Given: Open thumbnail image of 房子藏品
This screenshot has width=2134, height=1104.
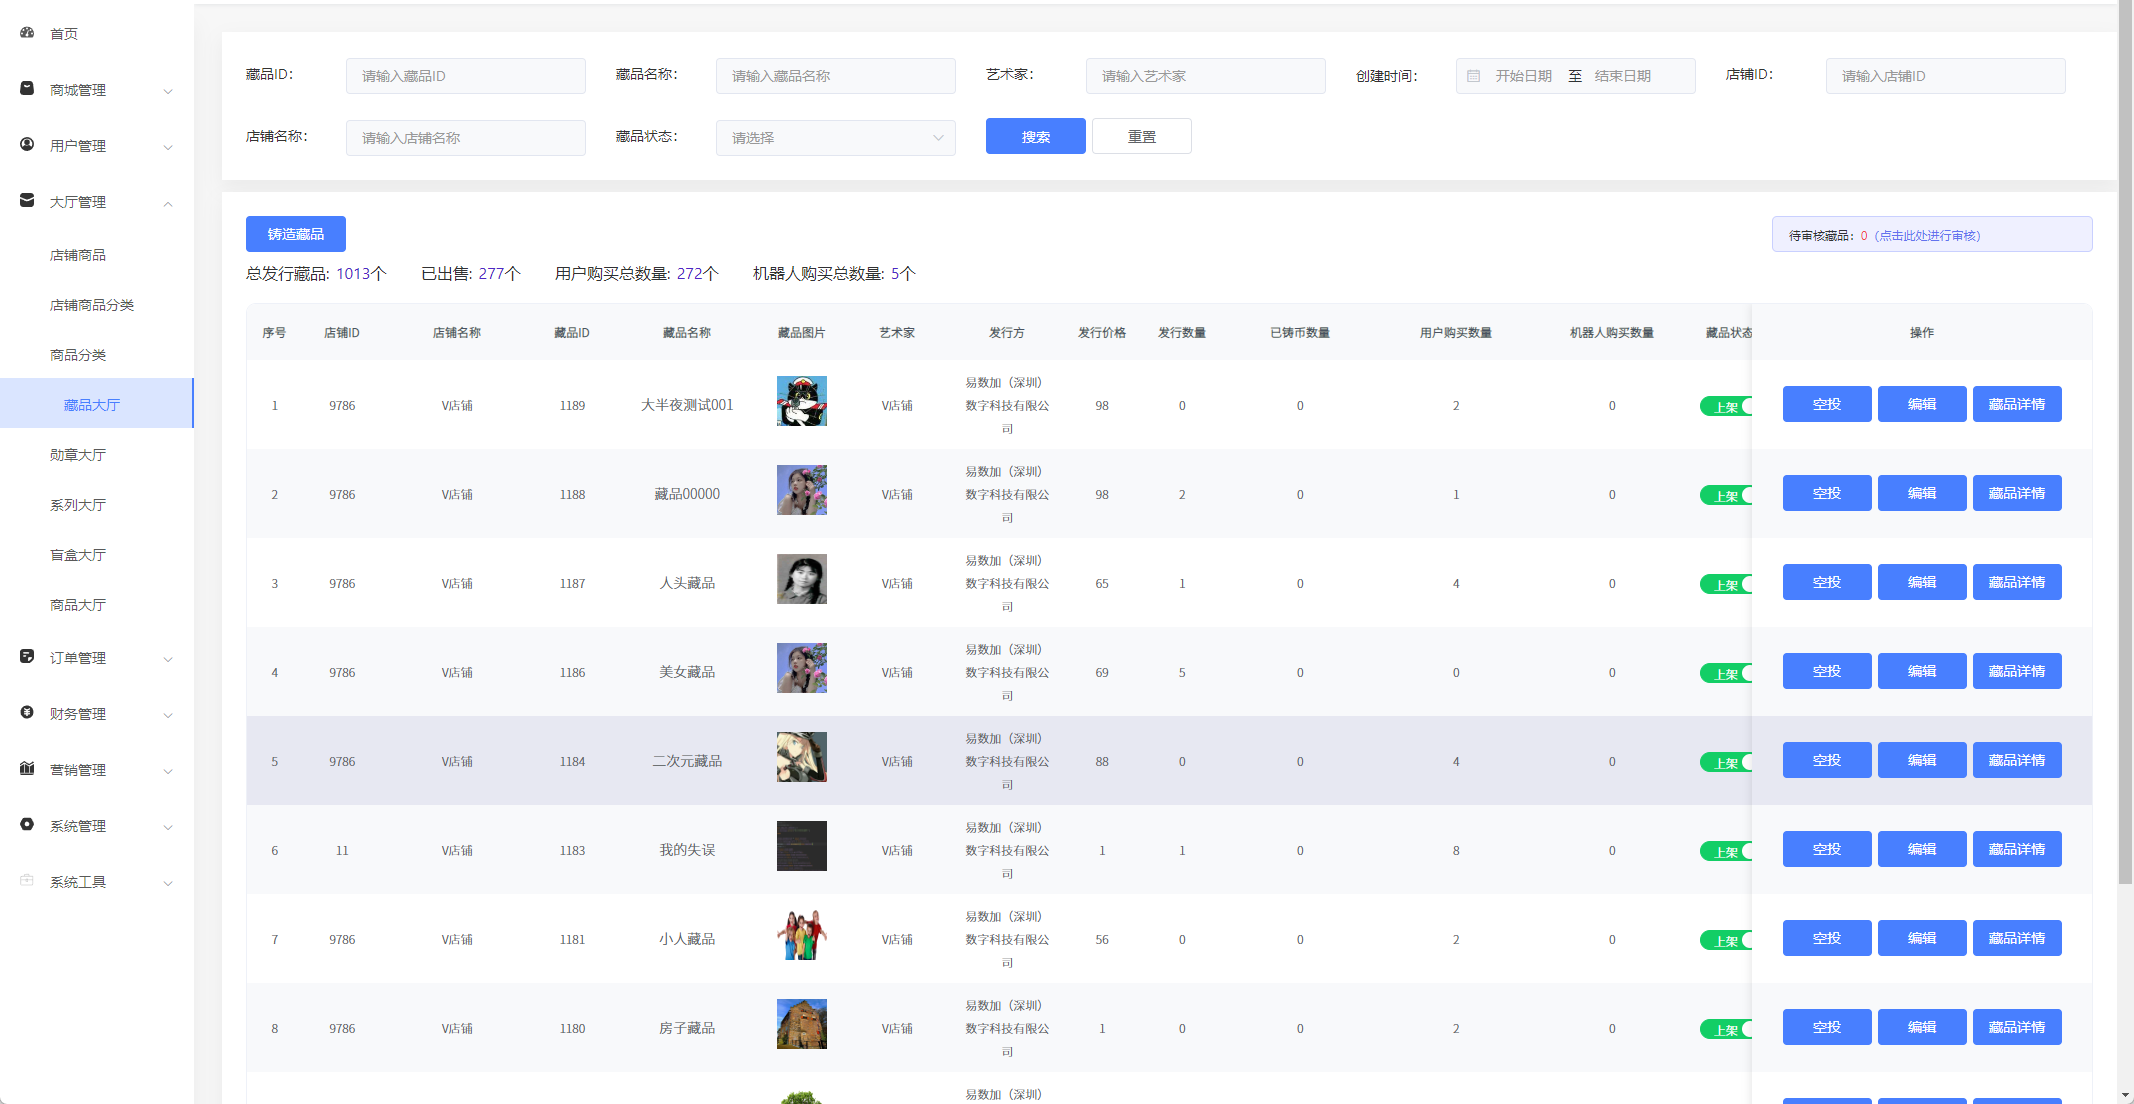Looking at the screenshot, I should [x=802, y=1024].
